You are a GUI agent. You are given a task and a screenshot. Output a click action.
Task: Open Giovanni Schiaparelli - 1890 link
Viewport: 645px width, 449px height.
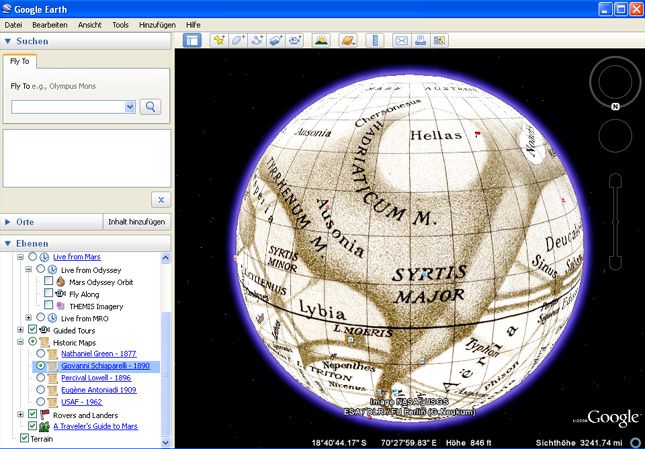point(105,366)
